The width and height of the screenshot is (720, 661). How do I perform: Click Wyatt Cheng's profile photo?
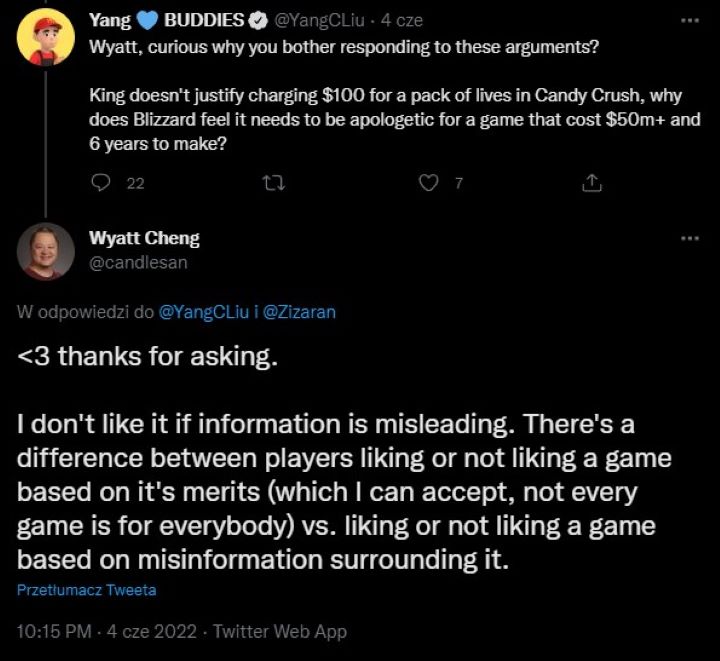click(x=45, y=251)
